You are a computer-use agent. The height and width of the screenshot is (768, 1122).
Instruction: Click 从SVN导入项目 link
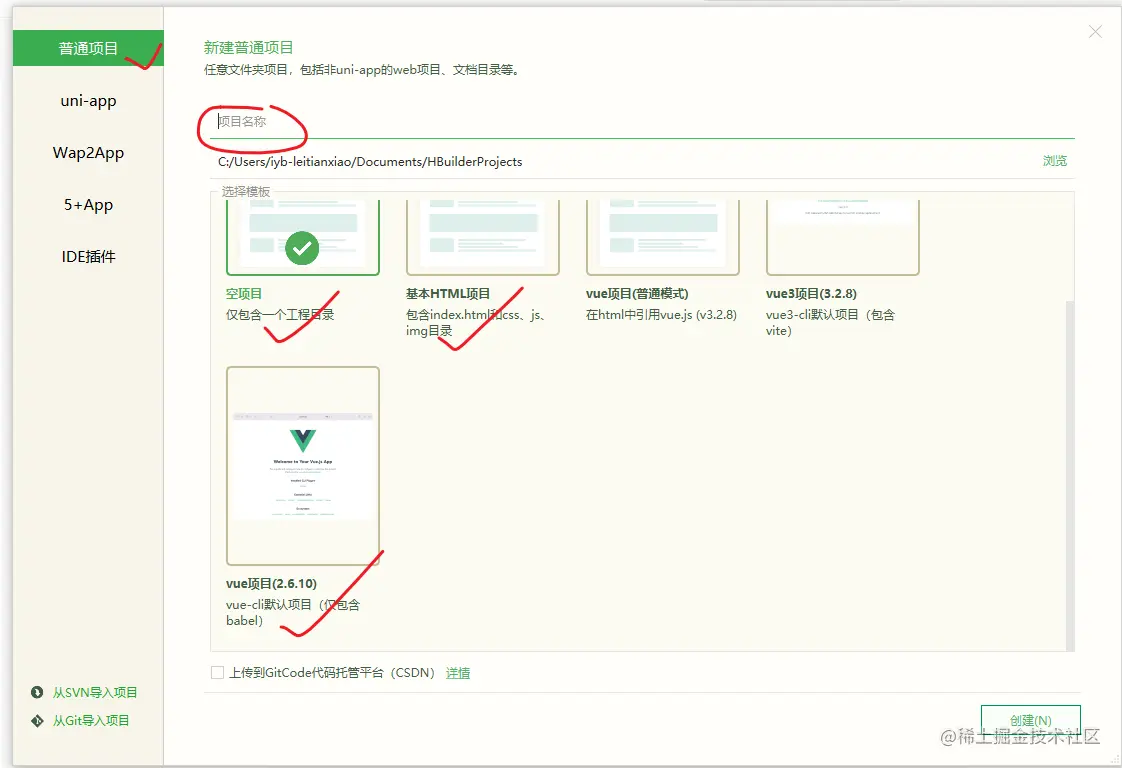95,692
